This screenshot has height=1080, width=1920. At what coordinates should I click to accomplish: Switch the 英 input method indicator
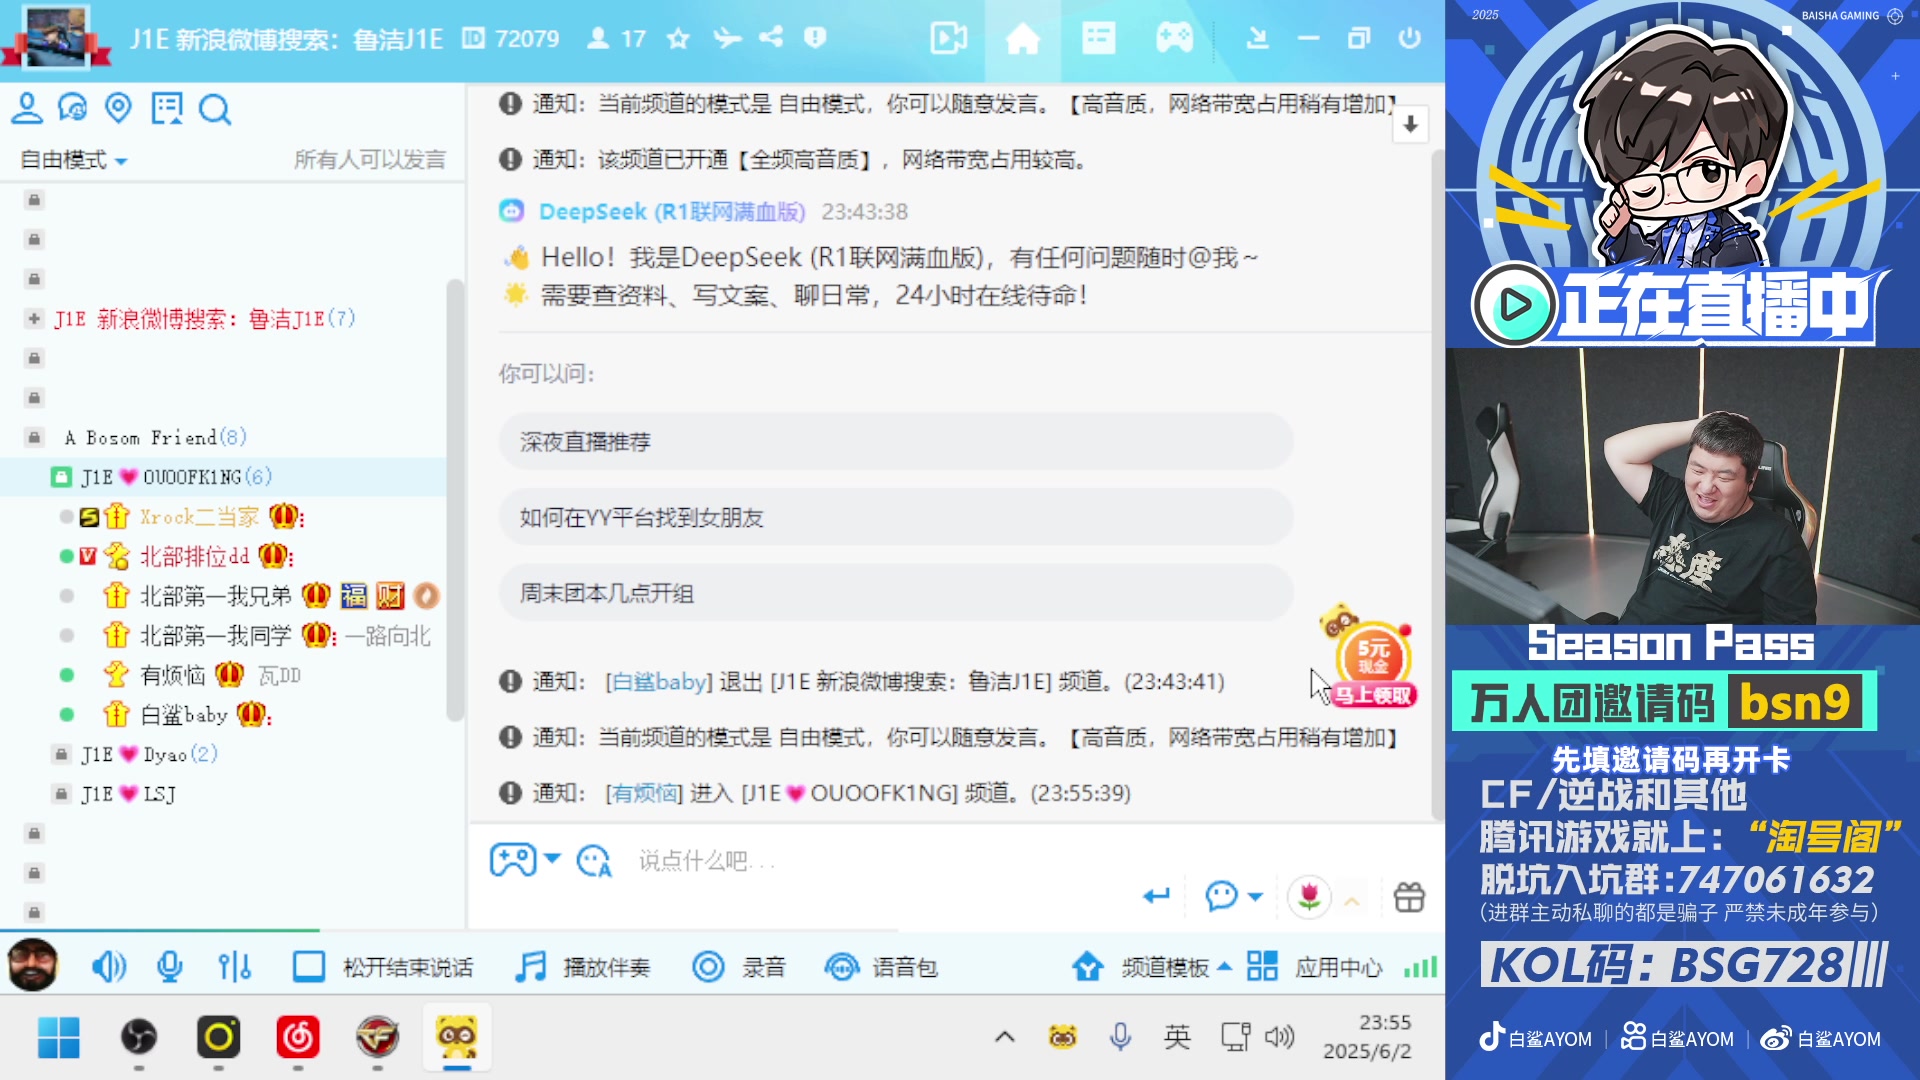[1177, 1037]
